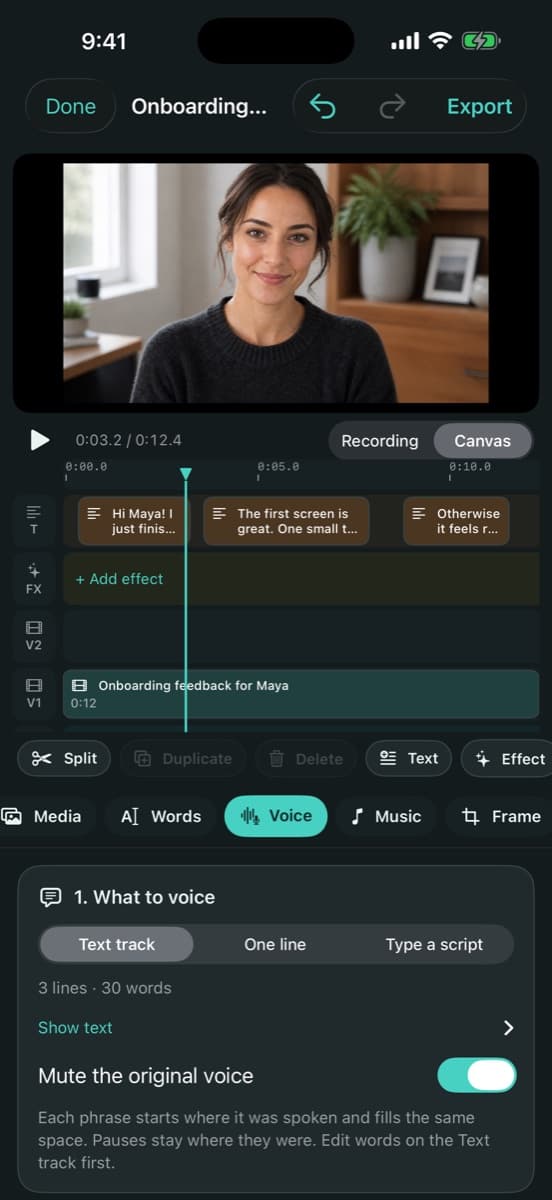
Task: Redo the last edit
Action: pyautogui.click(x=393, y=106)
